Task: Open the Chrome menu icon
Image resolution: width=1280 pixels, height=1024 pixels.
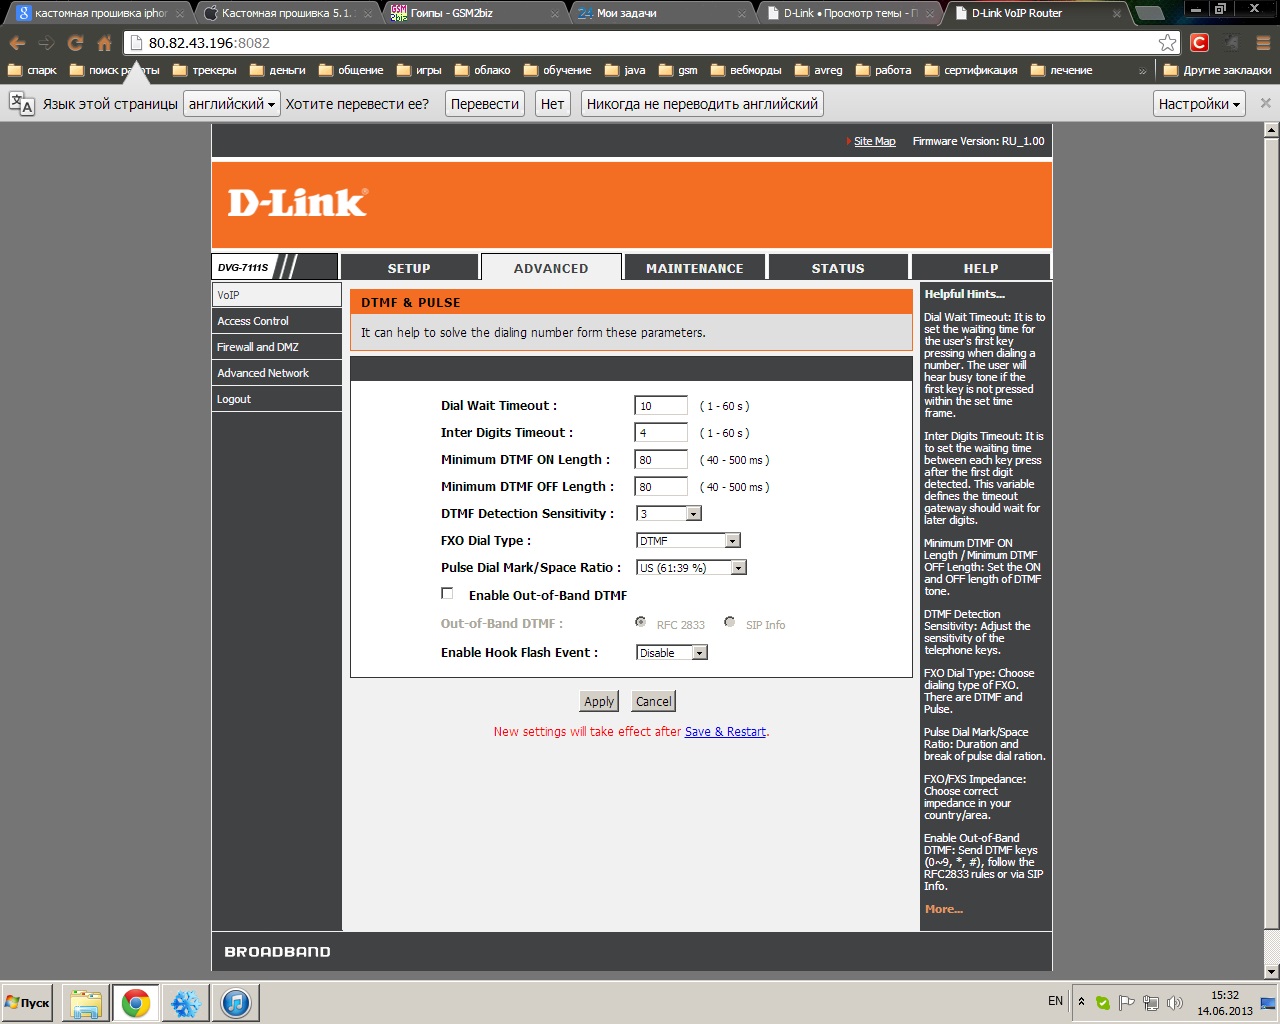Action: point(1262,43)
